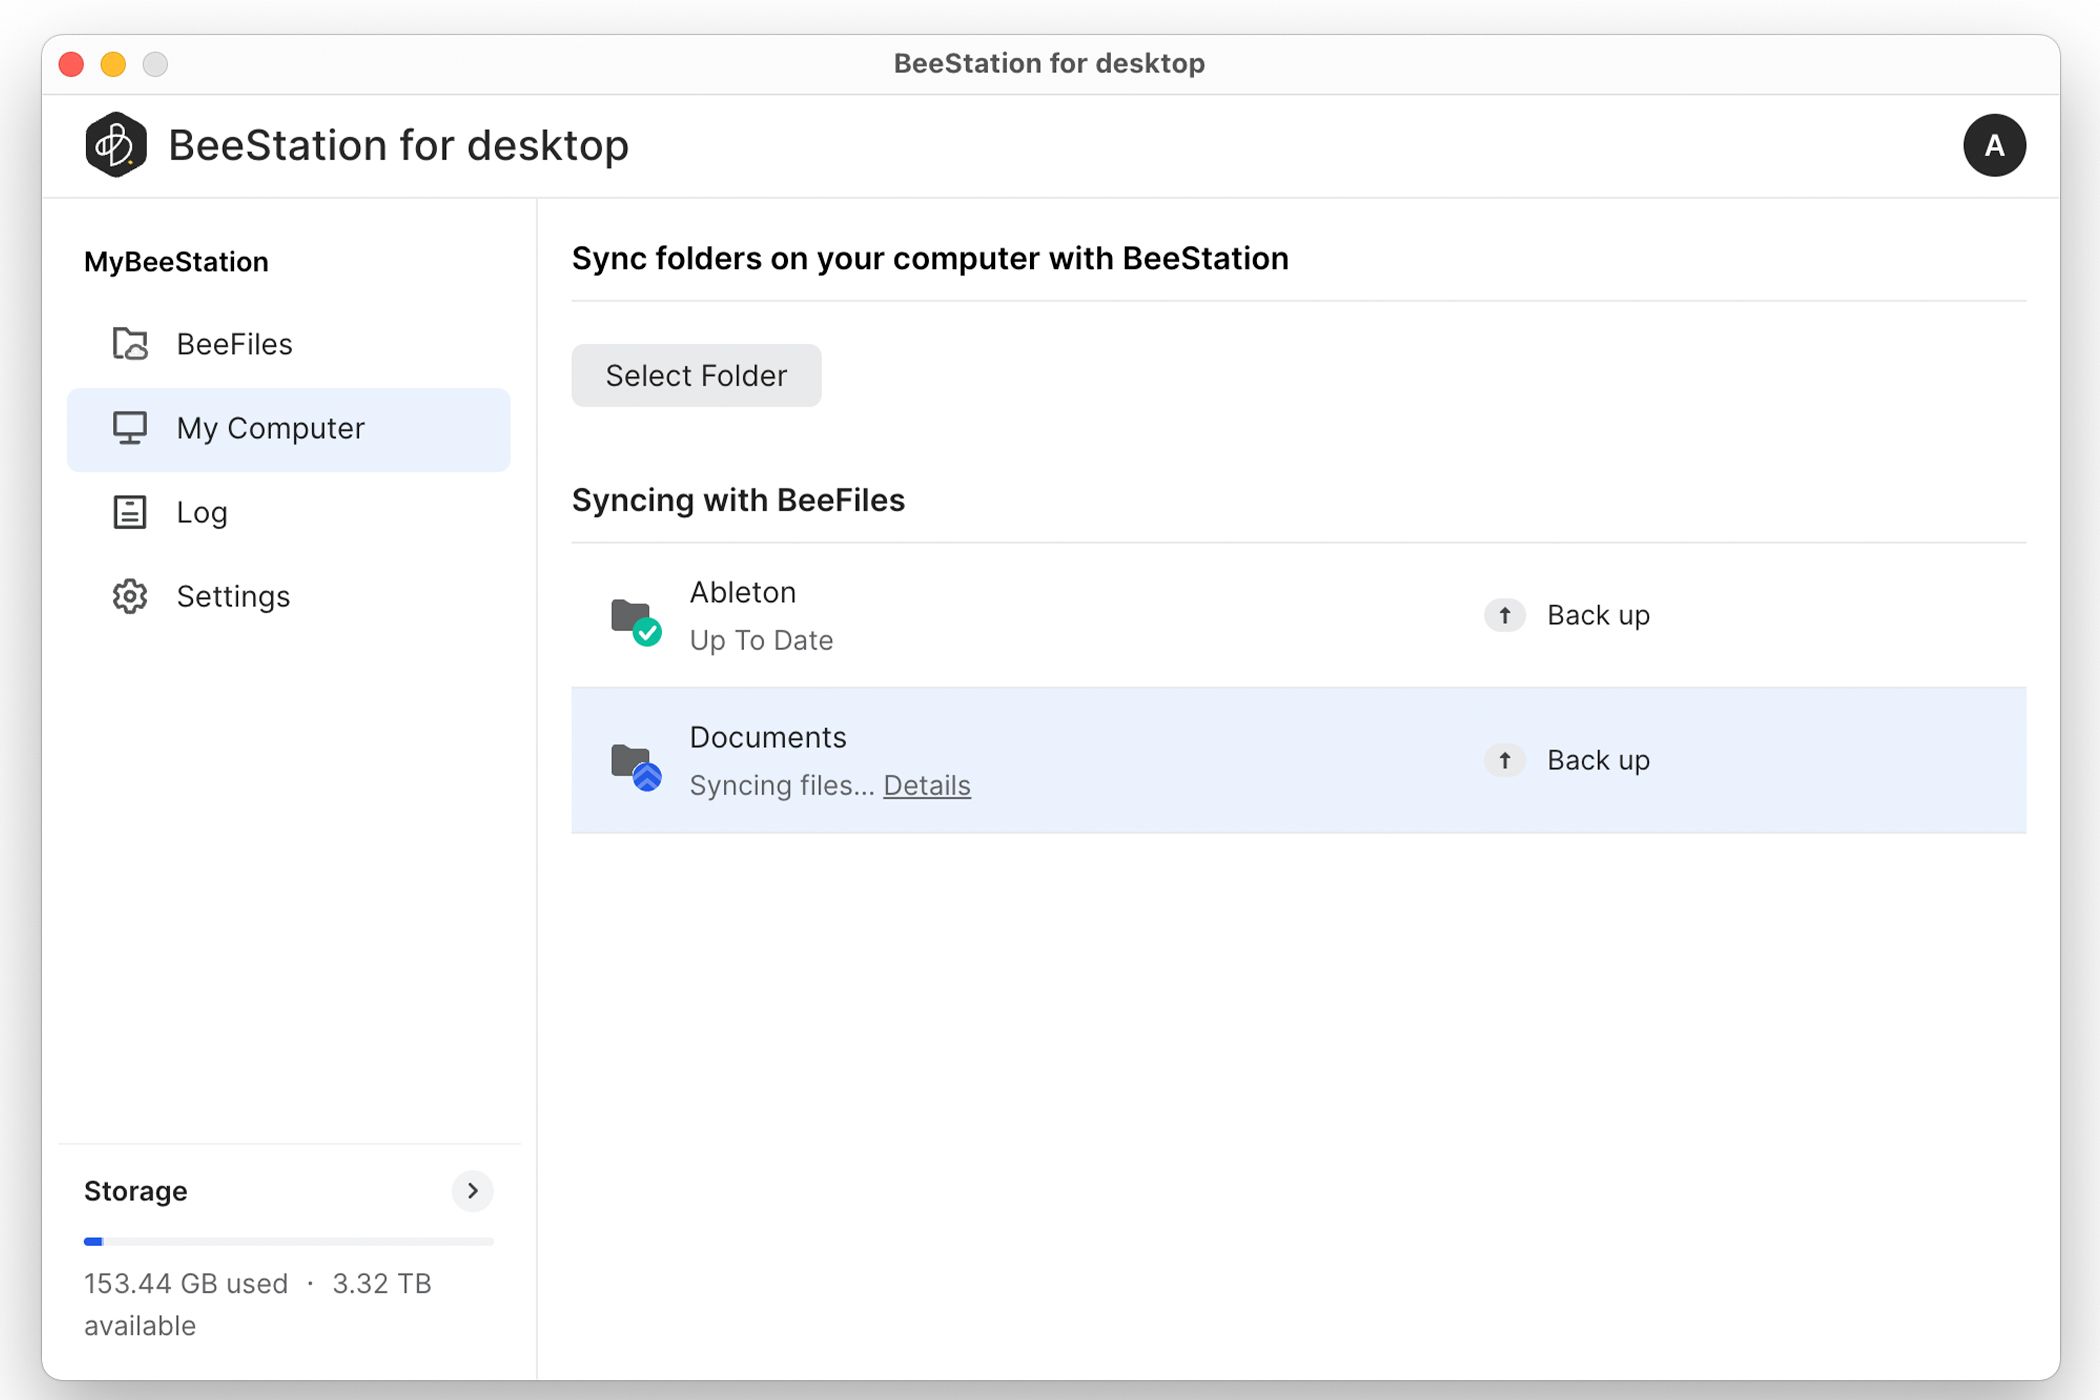Click the My Computer monitor icon
This screenshot has width=2100, height=1400.
pos(130,428)
